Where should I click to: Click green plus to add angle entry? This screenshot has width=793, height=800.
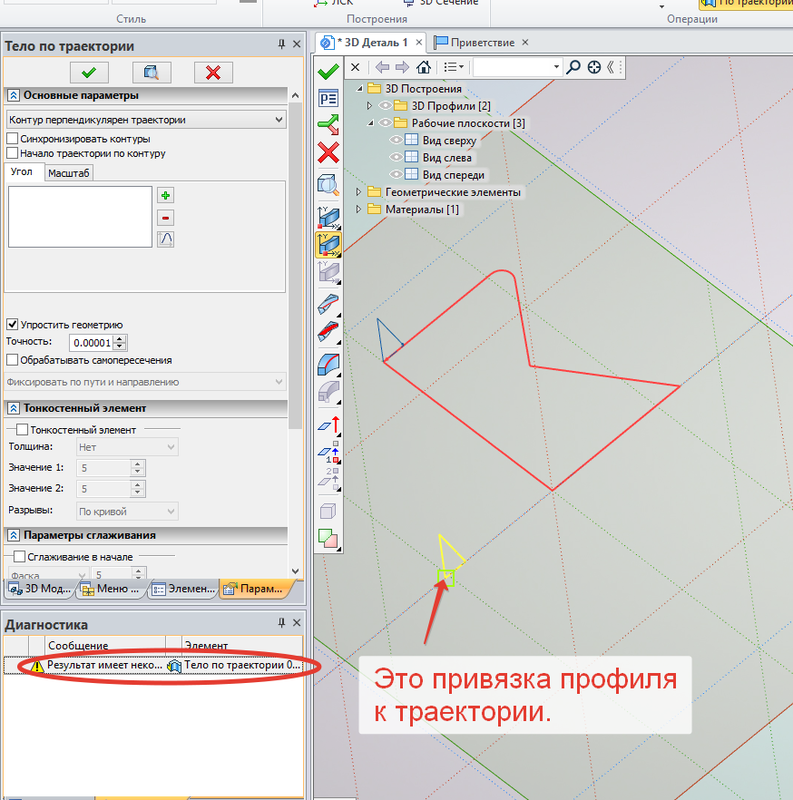click(x=166, y=195)
